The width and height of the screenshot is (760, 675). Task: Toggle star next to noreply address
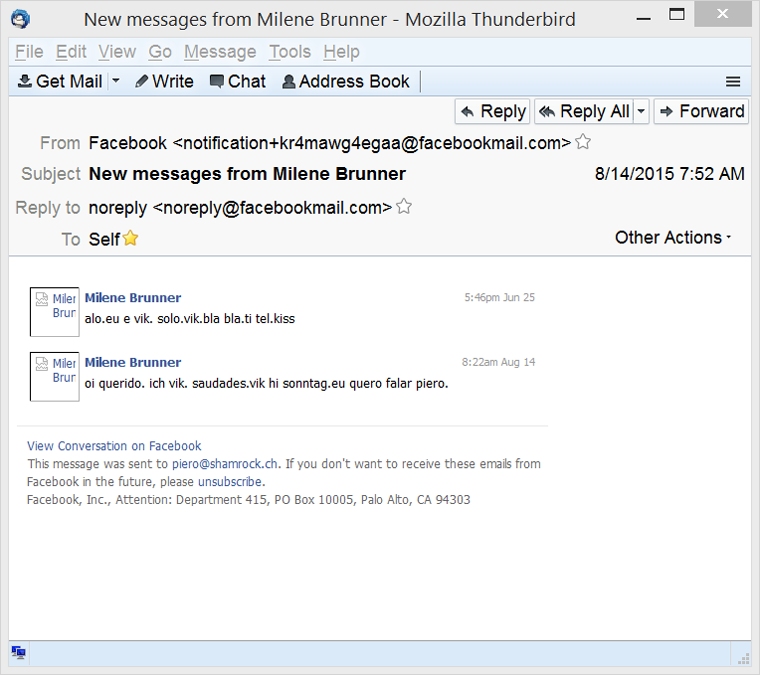point(404,207)
